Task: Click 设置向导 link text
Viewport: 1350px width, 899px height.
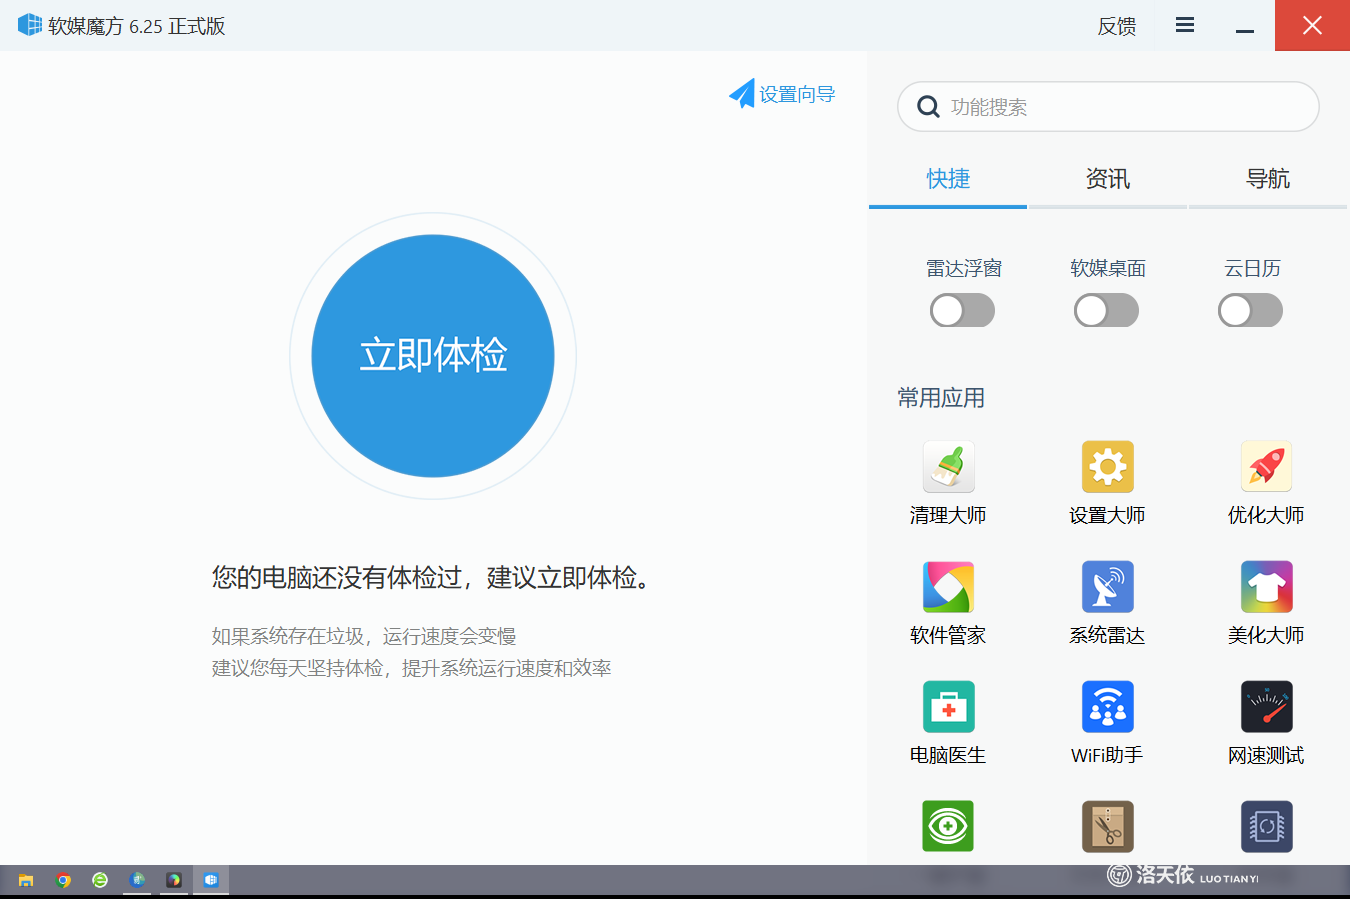Action: (797, 94)
